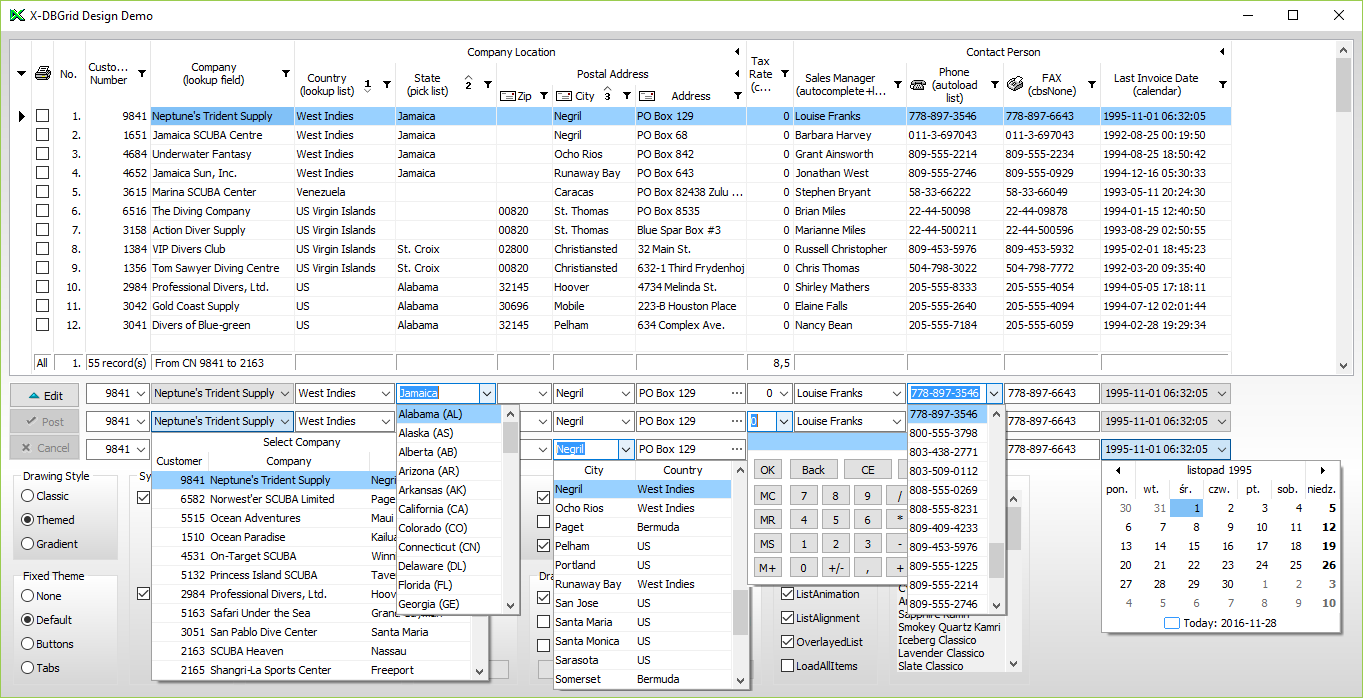Uncheck the OverlayedList checkbox

click(788, 642)
